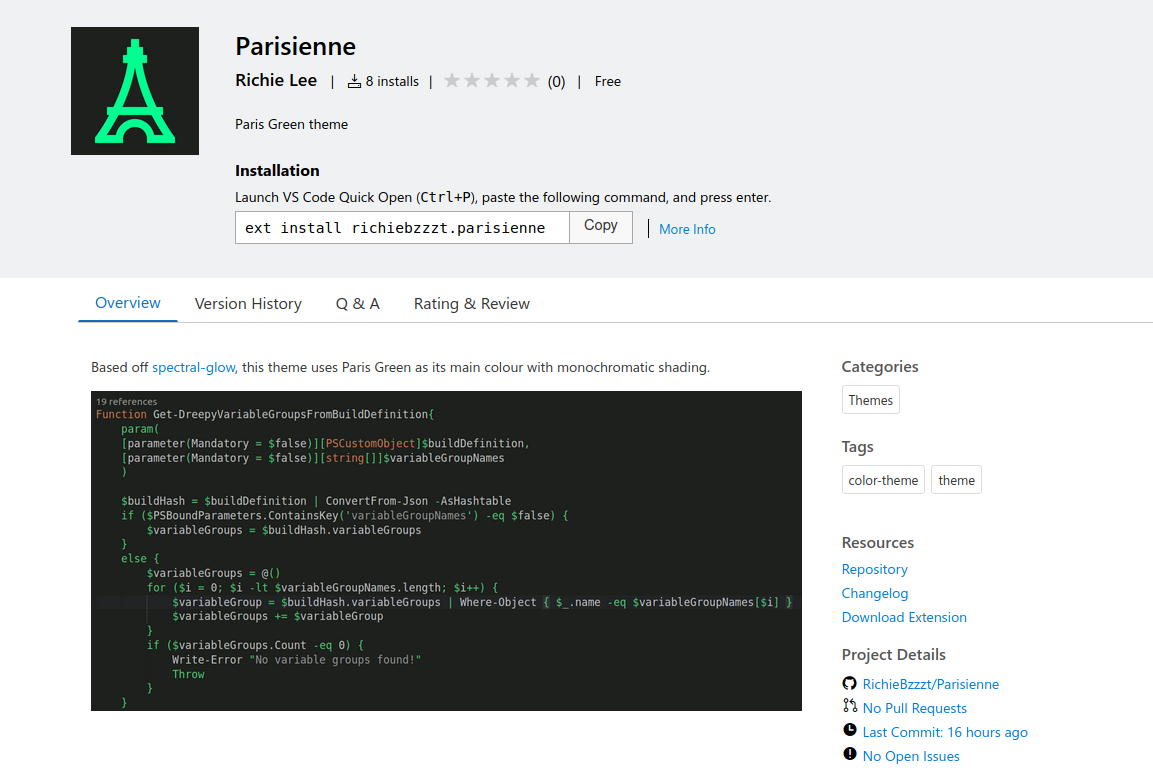Click the ext install command field
Image resolution: width=1153 pixels, height=778 pixels.
pos(402,228)
